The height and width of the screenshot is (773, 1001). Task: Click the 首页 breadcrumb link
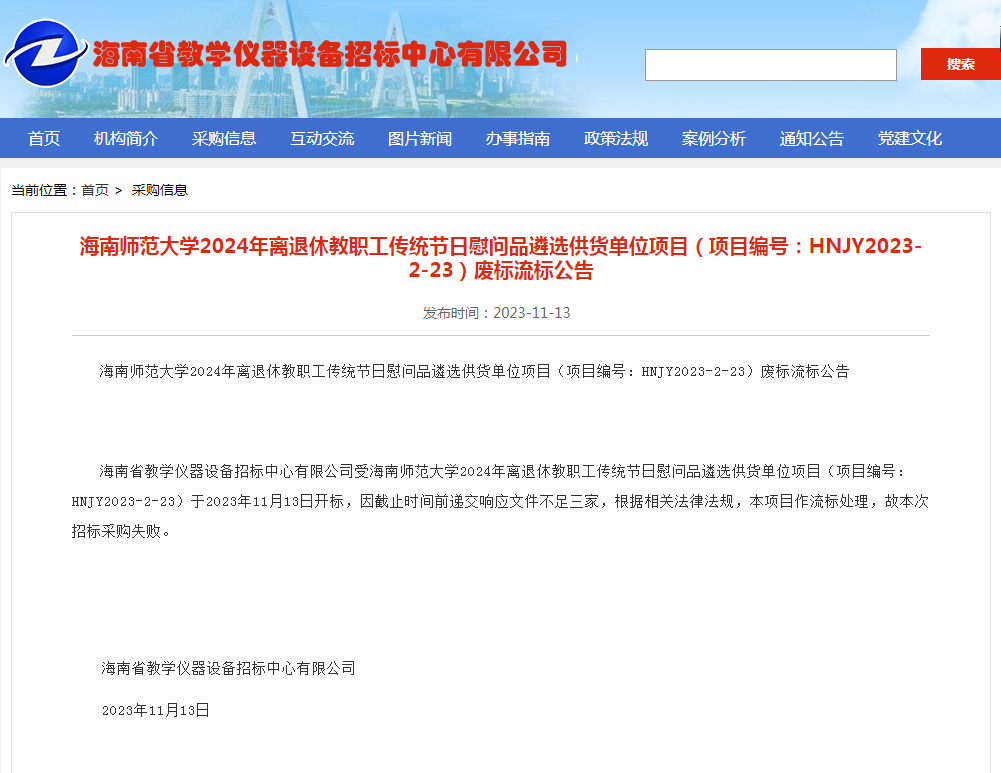click(95, 190)
